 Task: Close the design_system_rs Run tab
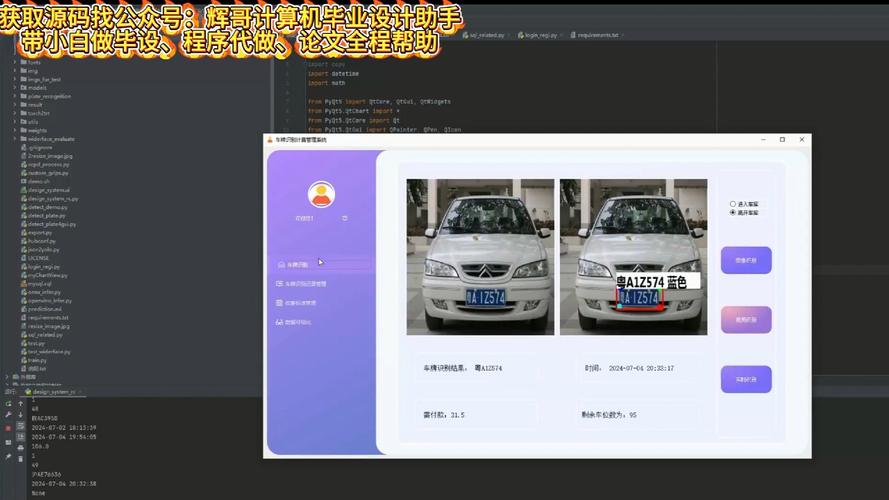tap(81, 392)
